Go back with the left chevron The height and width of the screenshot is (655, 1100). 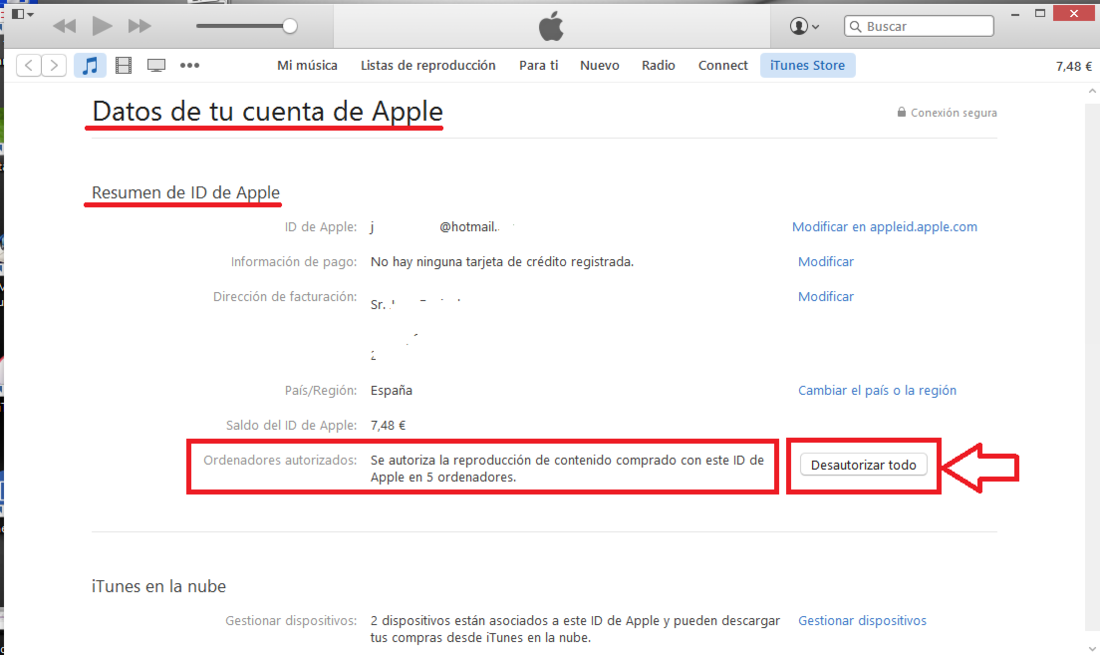tap(29, 65)
